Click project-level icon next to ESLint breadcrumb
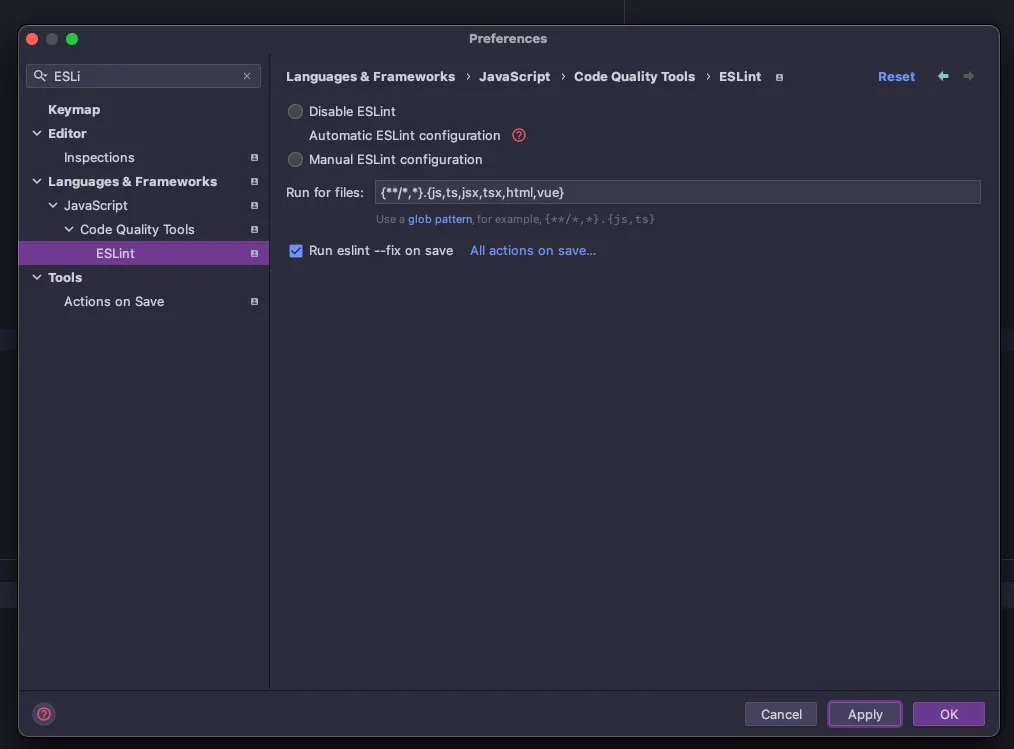The image size is (1014, 749). 780,77
